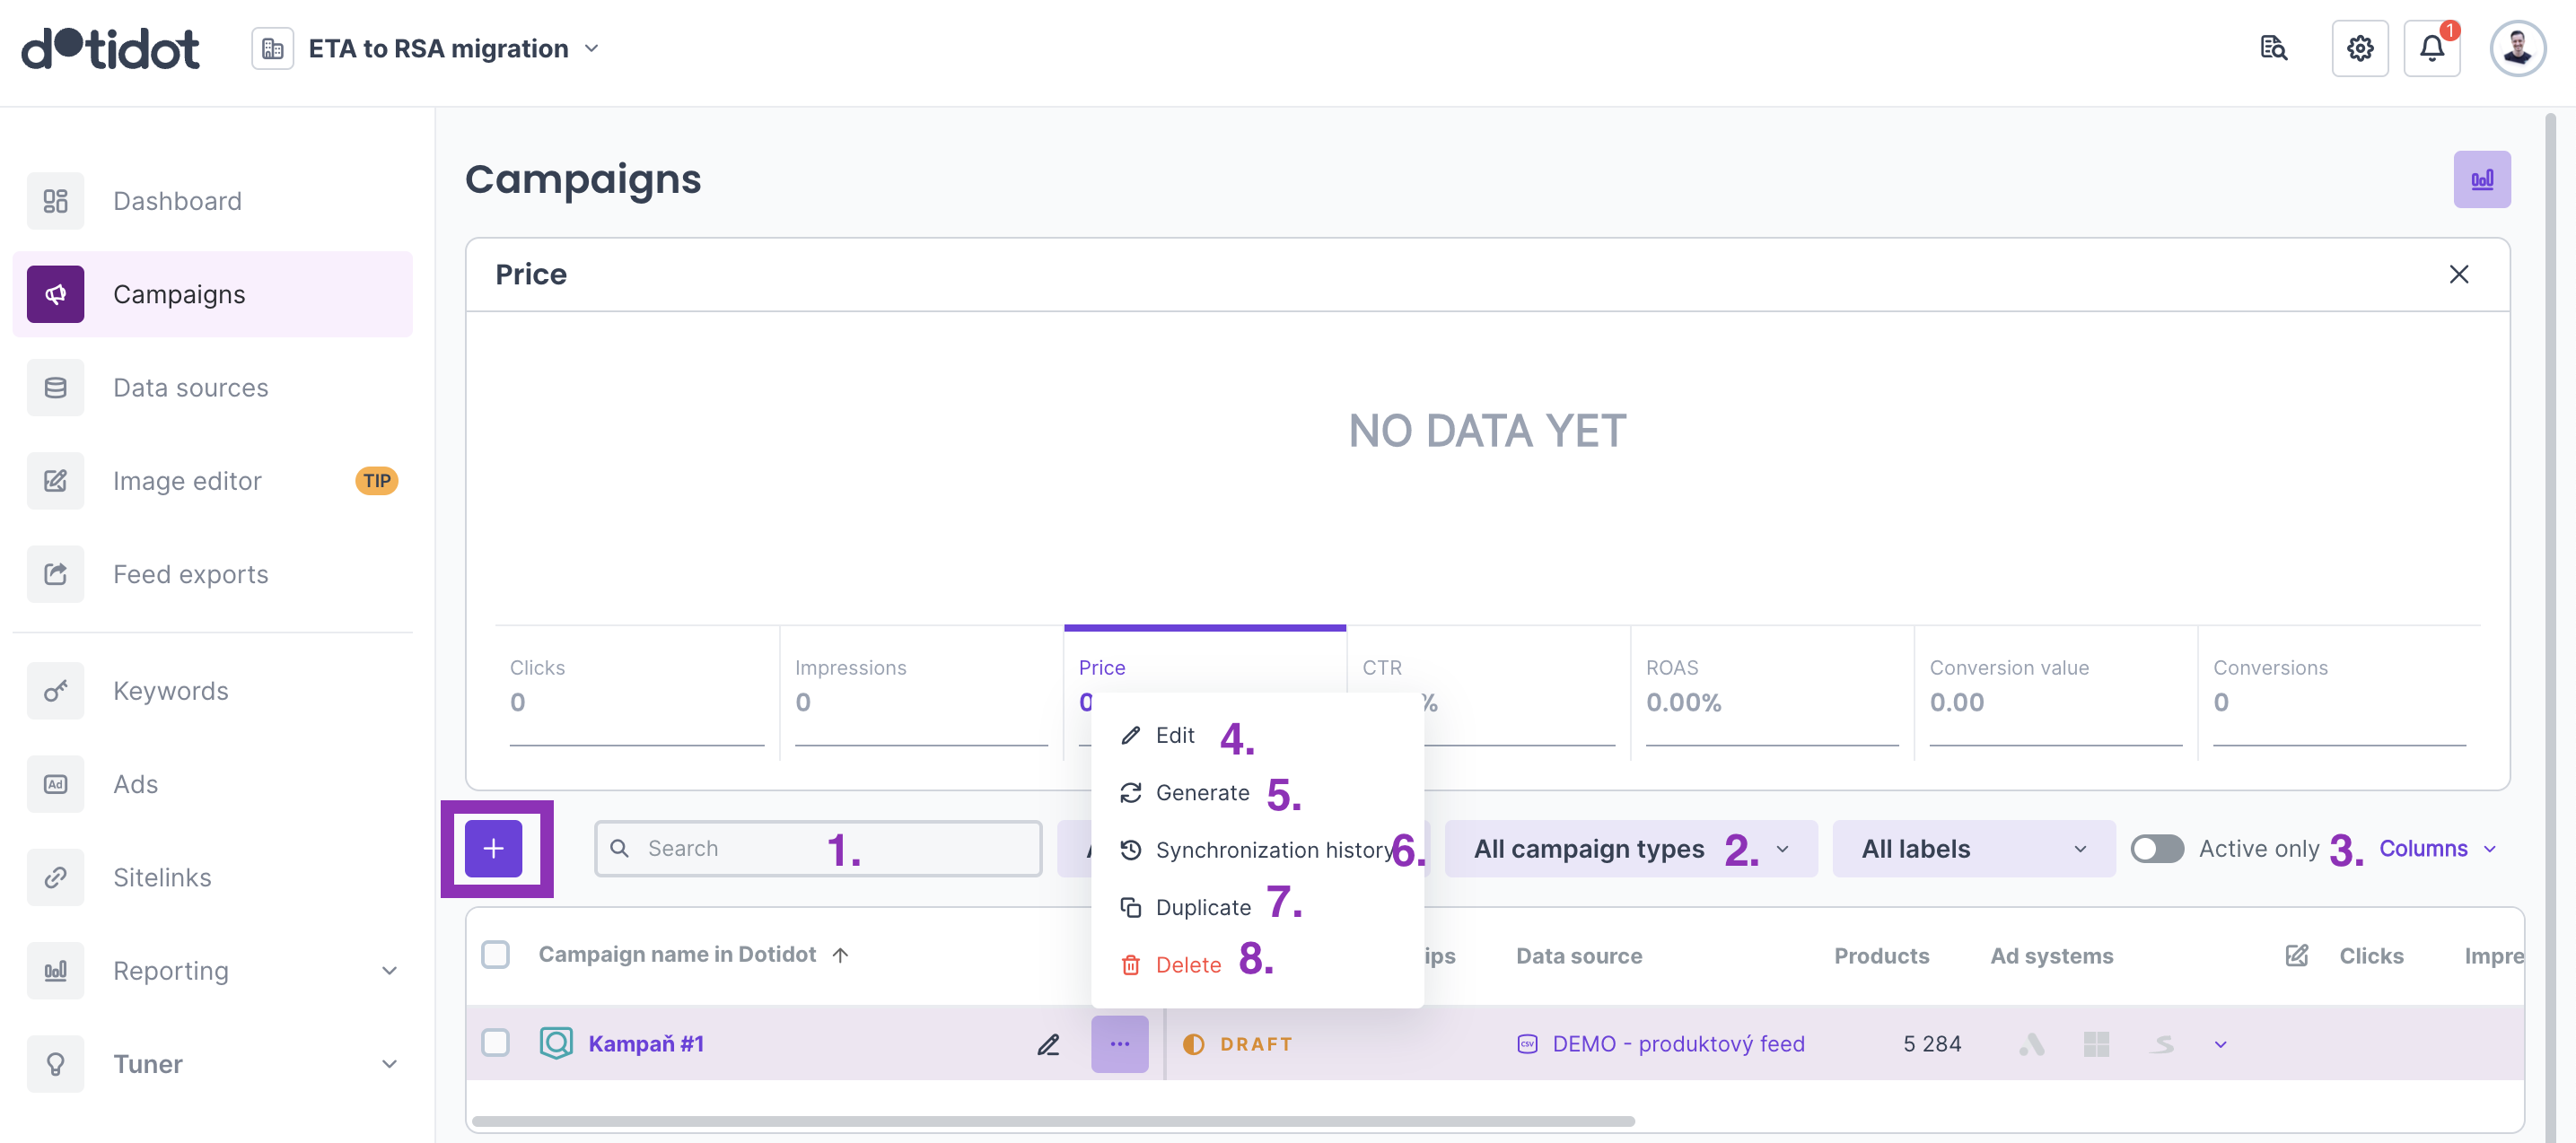This screenshot has height=1143, width=2576.
Task: Open the All campaign types dropdown
Action: 1629,848
